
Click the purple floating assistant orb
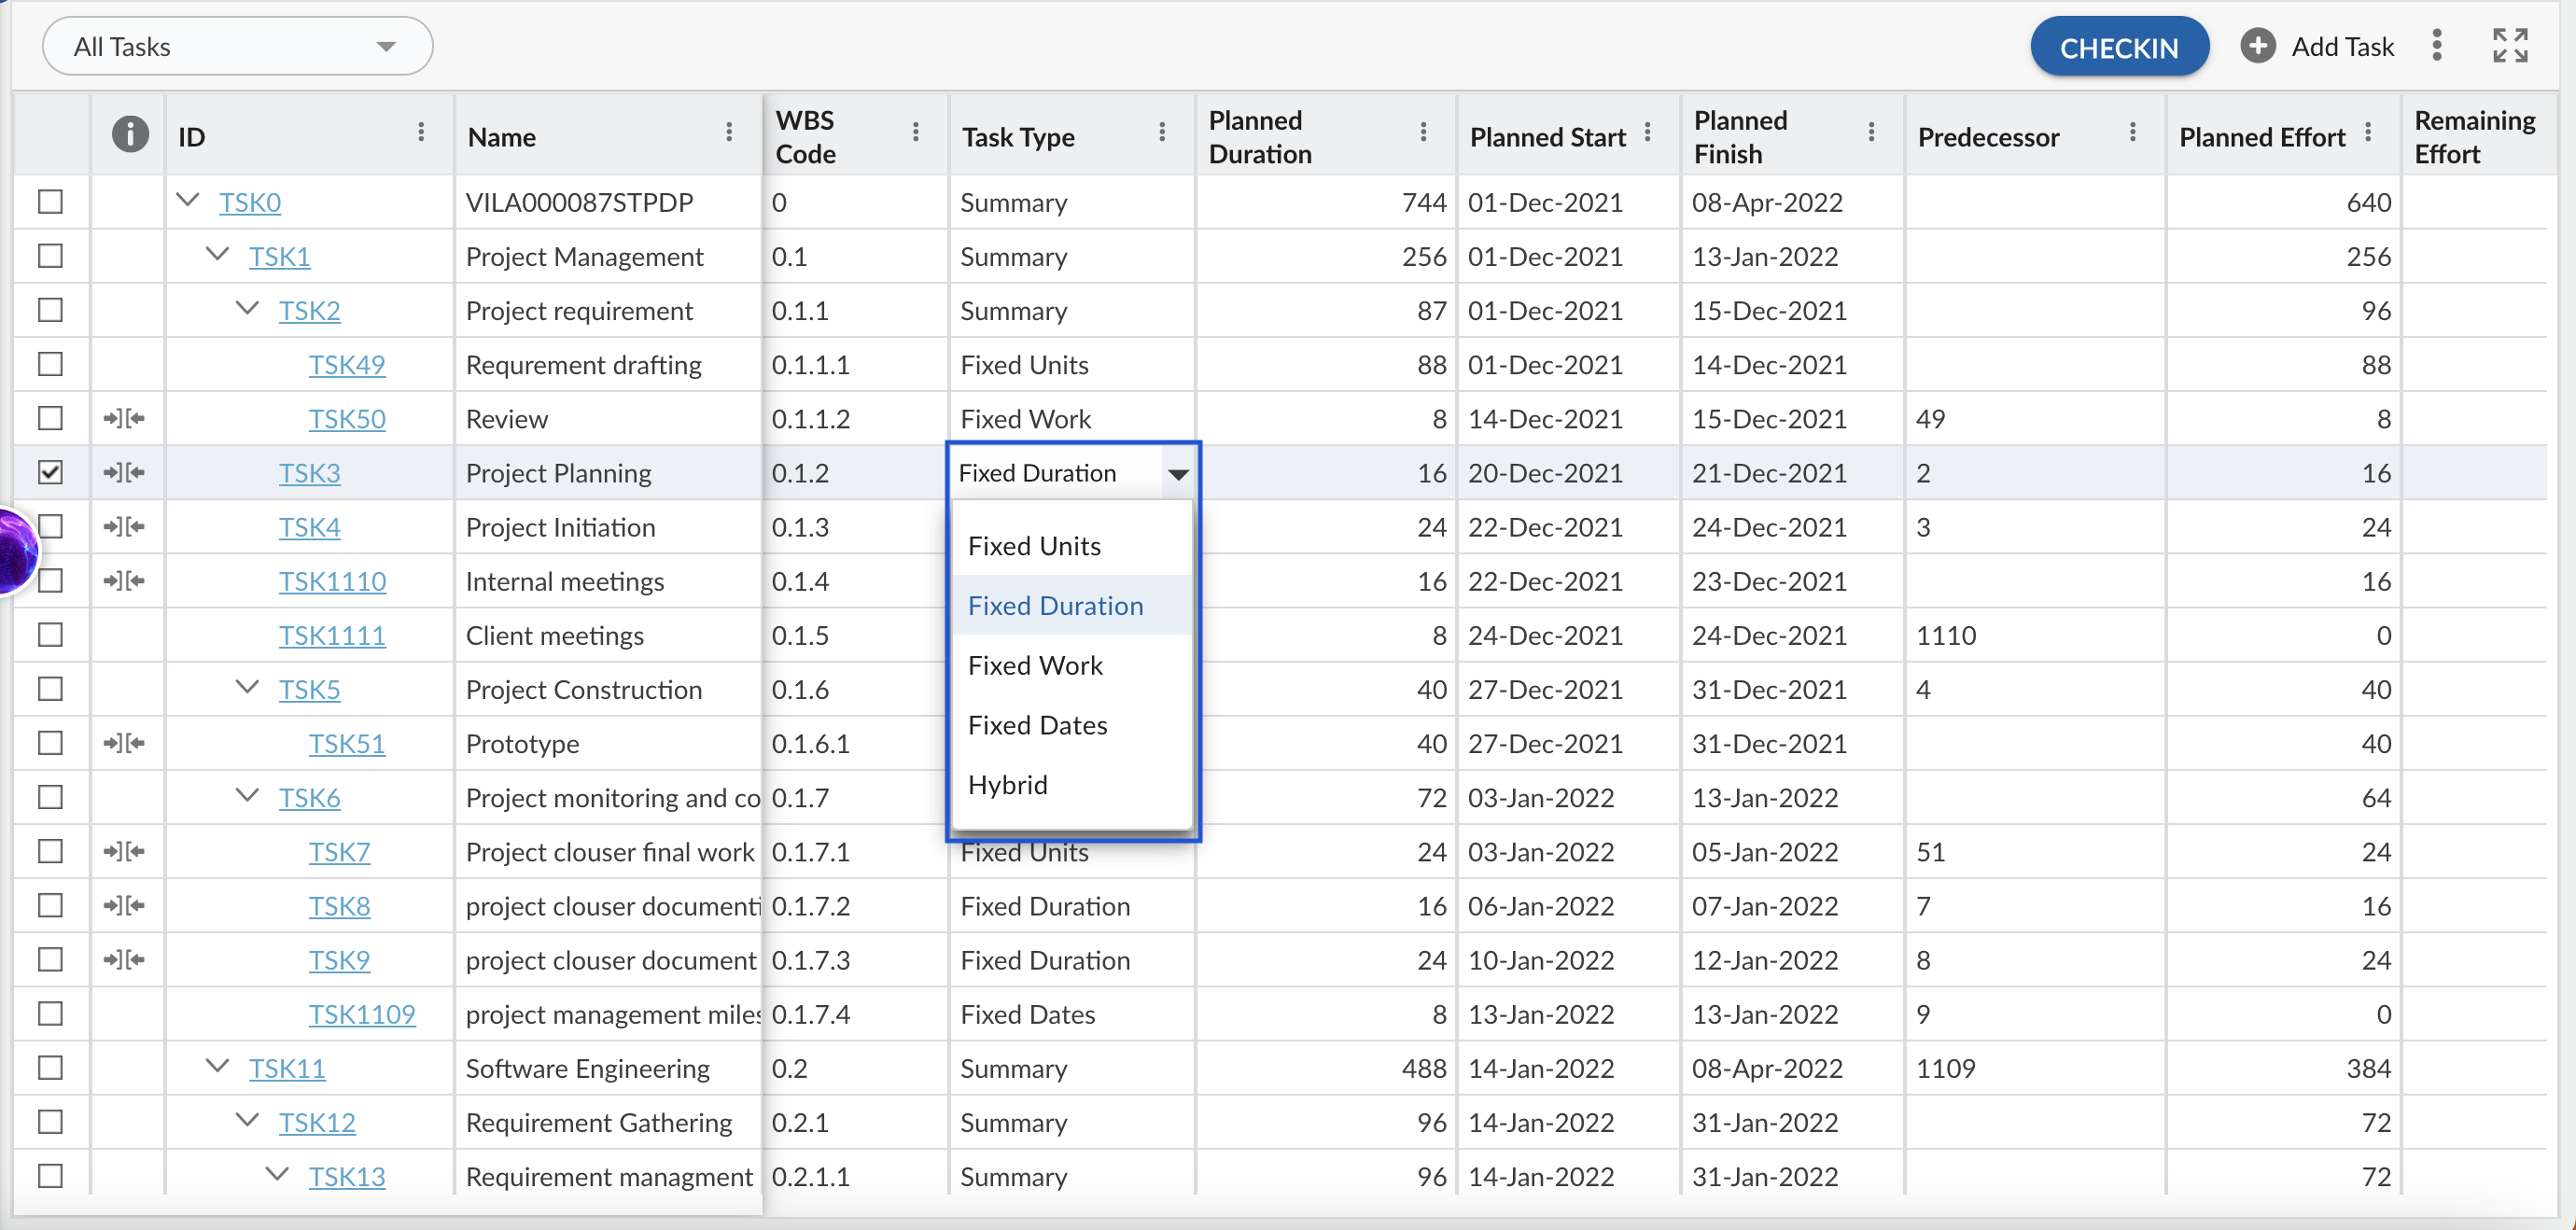tap(14, 551)
